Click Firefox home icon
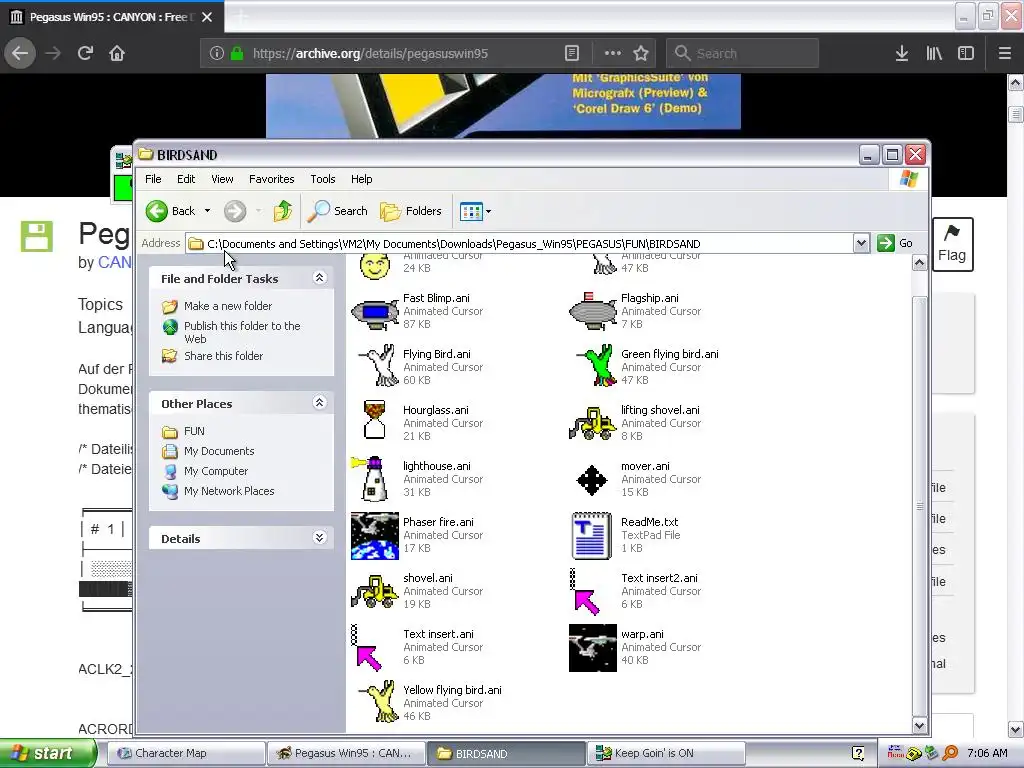The image size is (1024, 768). pyautogui.click(x=117, y=53)
